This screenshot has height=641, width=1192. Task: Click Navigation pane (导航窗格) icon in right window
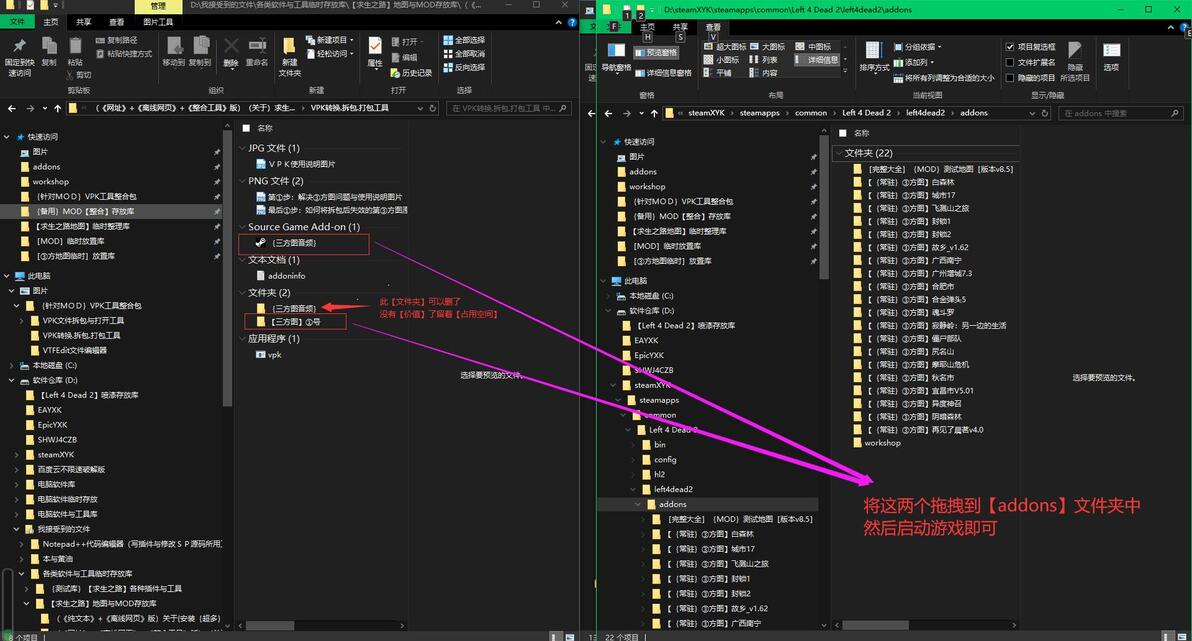pos(617,51)
